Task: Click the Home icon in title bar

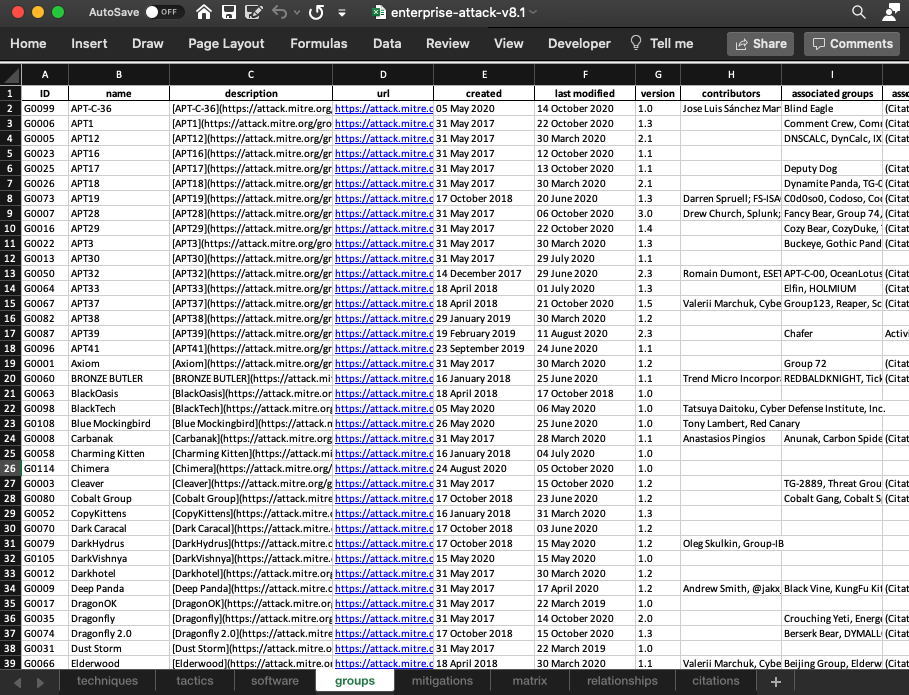Action: [x=204, y=13]
